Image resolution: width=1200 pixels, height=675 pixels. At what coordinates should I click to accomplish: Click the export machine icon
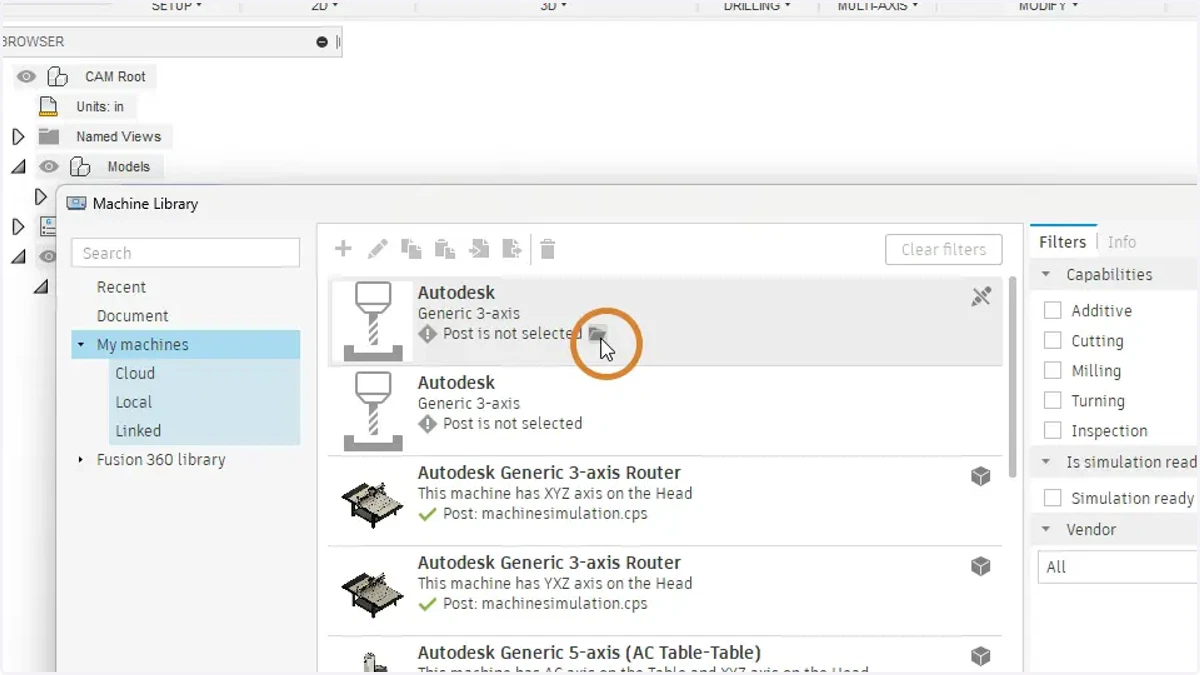pos(512,249)
